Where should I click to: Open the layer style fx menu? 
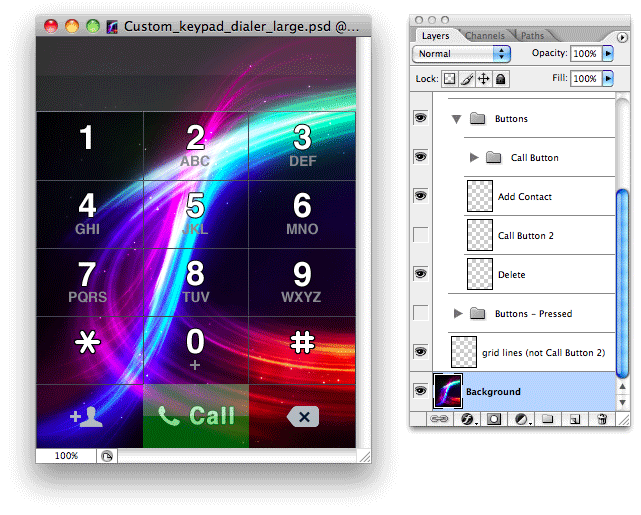[x=467, y=419]
